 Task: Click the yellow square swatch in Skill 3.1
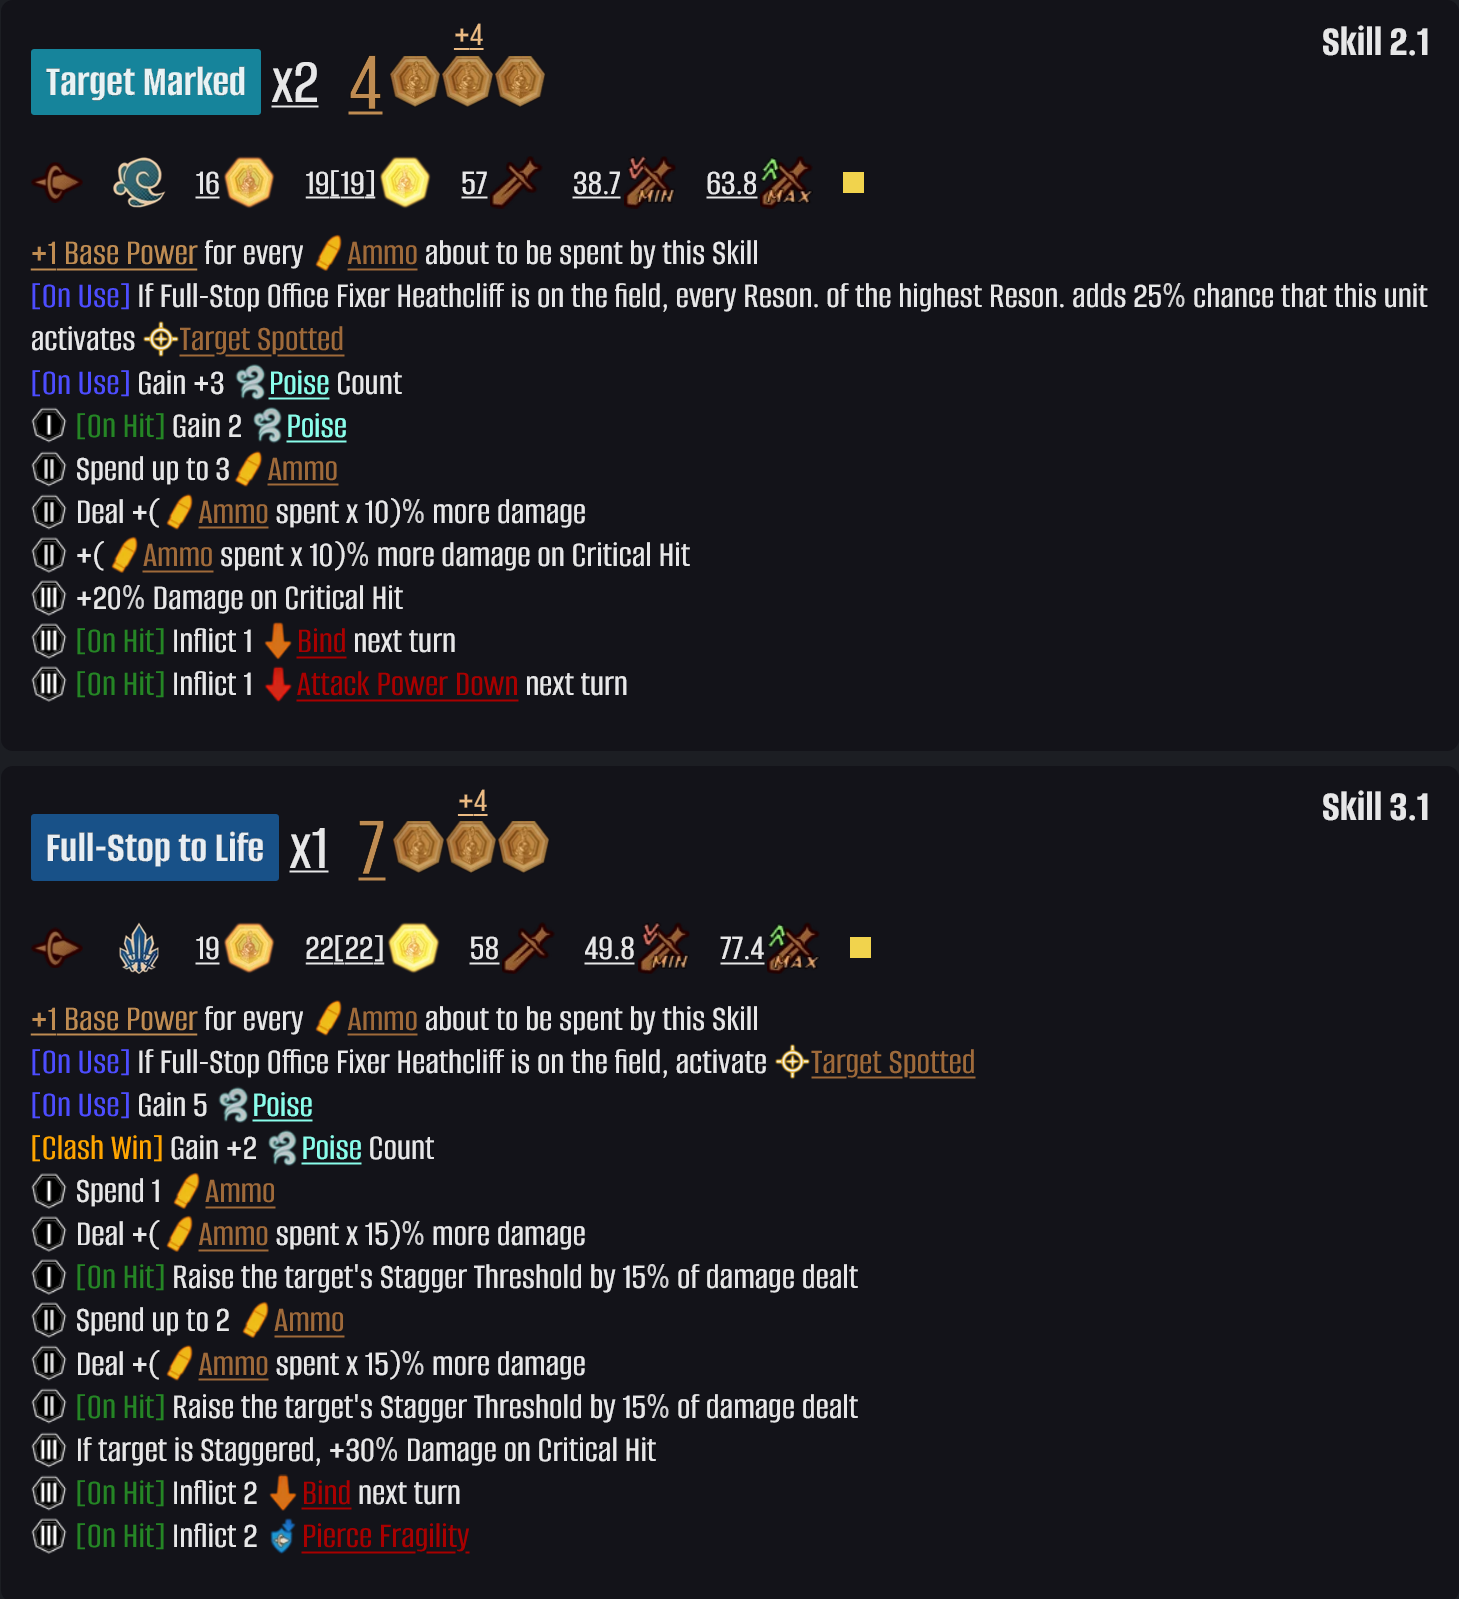(860, 948)
